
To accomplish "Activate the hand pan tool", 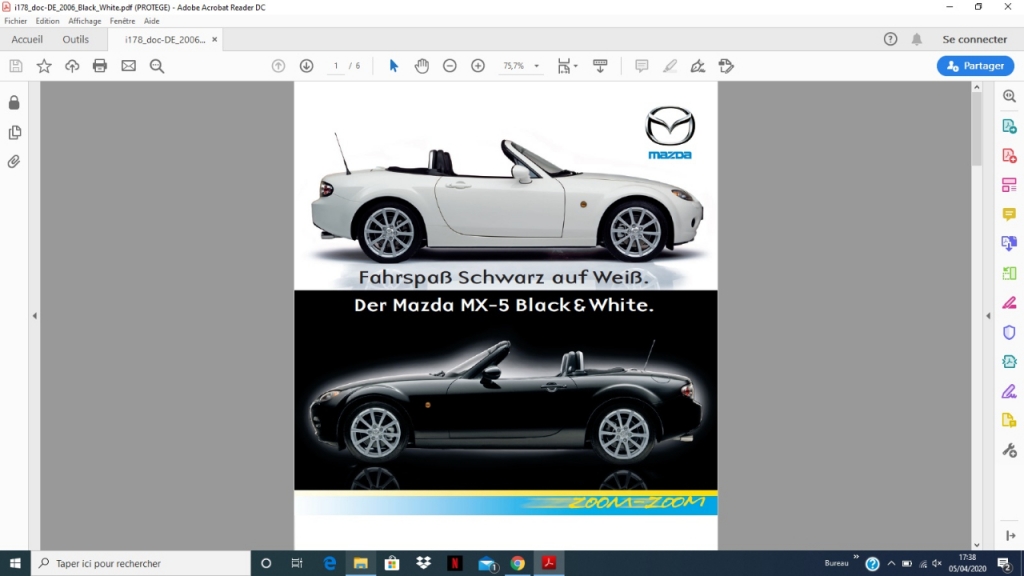I will coord(422,66).
